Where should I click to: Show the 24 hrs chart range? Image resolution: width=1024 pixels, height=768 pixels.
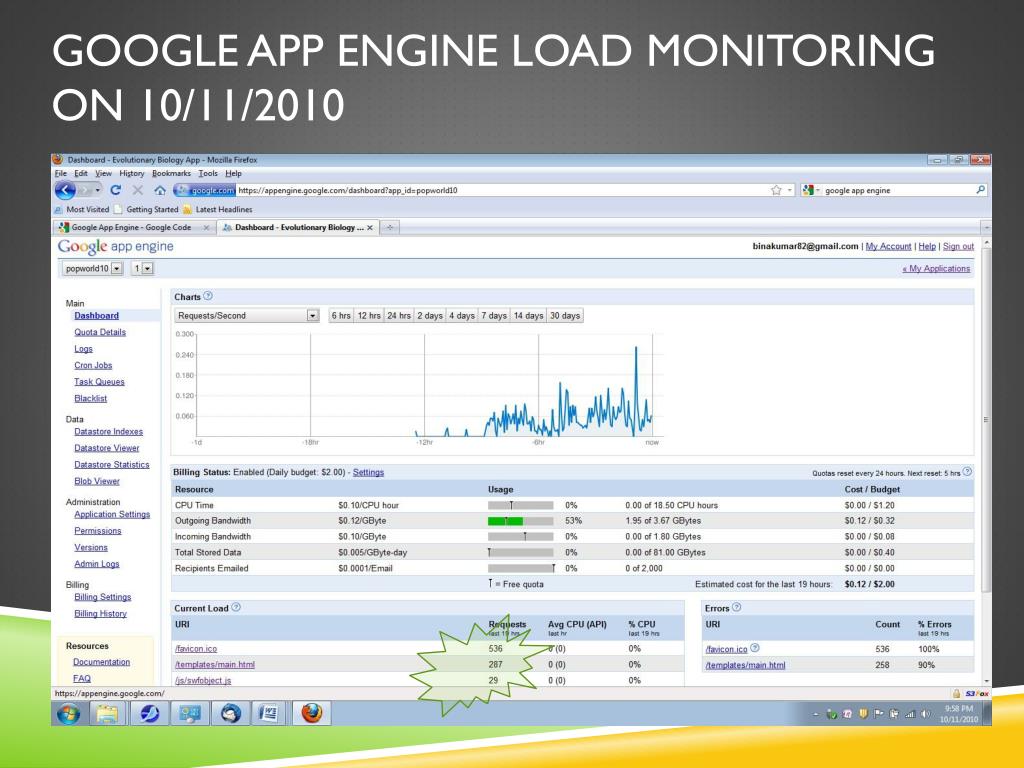pos(398,315)
